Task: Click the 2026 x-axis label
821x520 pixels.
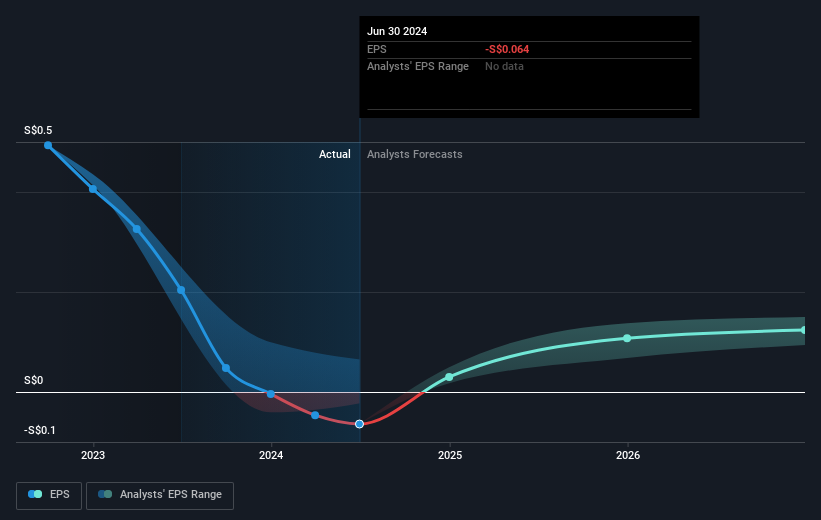Action: pos(628,456)
